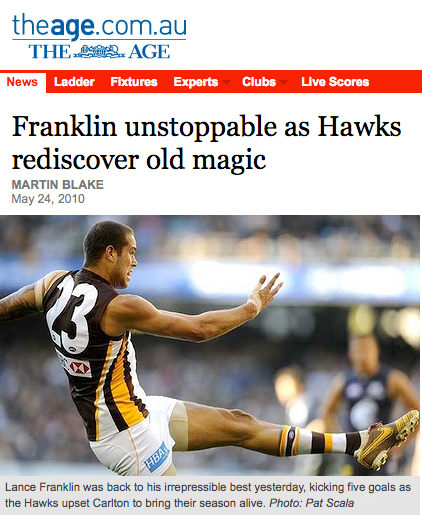Image resolution: width=422 pixels, height=515 pixels.
Task: Click the May 24, 2010 date
Action: click(48, 199)
